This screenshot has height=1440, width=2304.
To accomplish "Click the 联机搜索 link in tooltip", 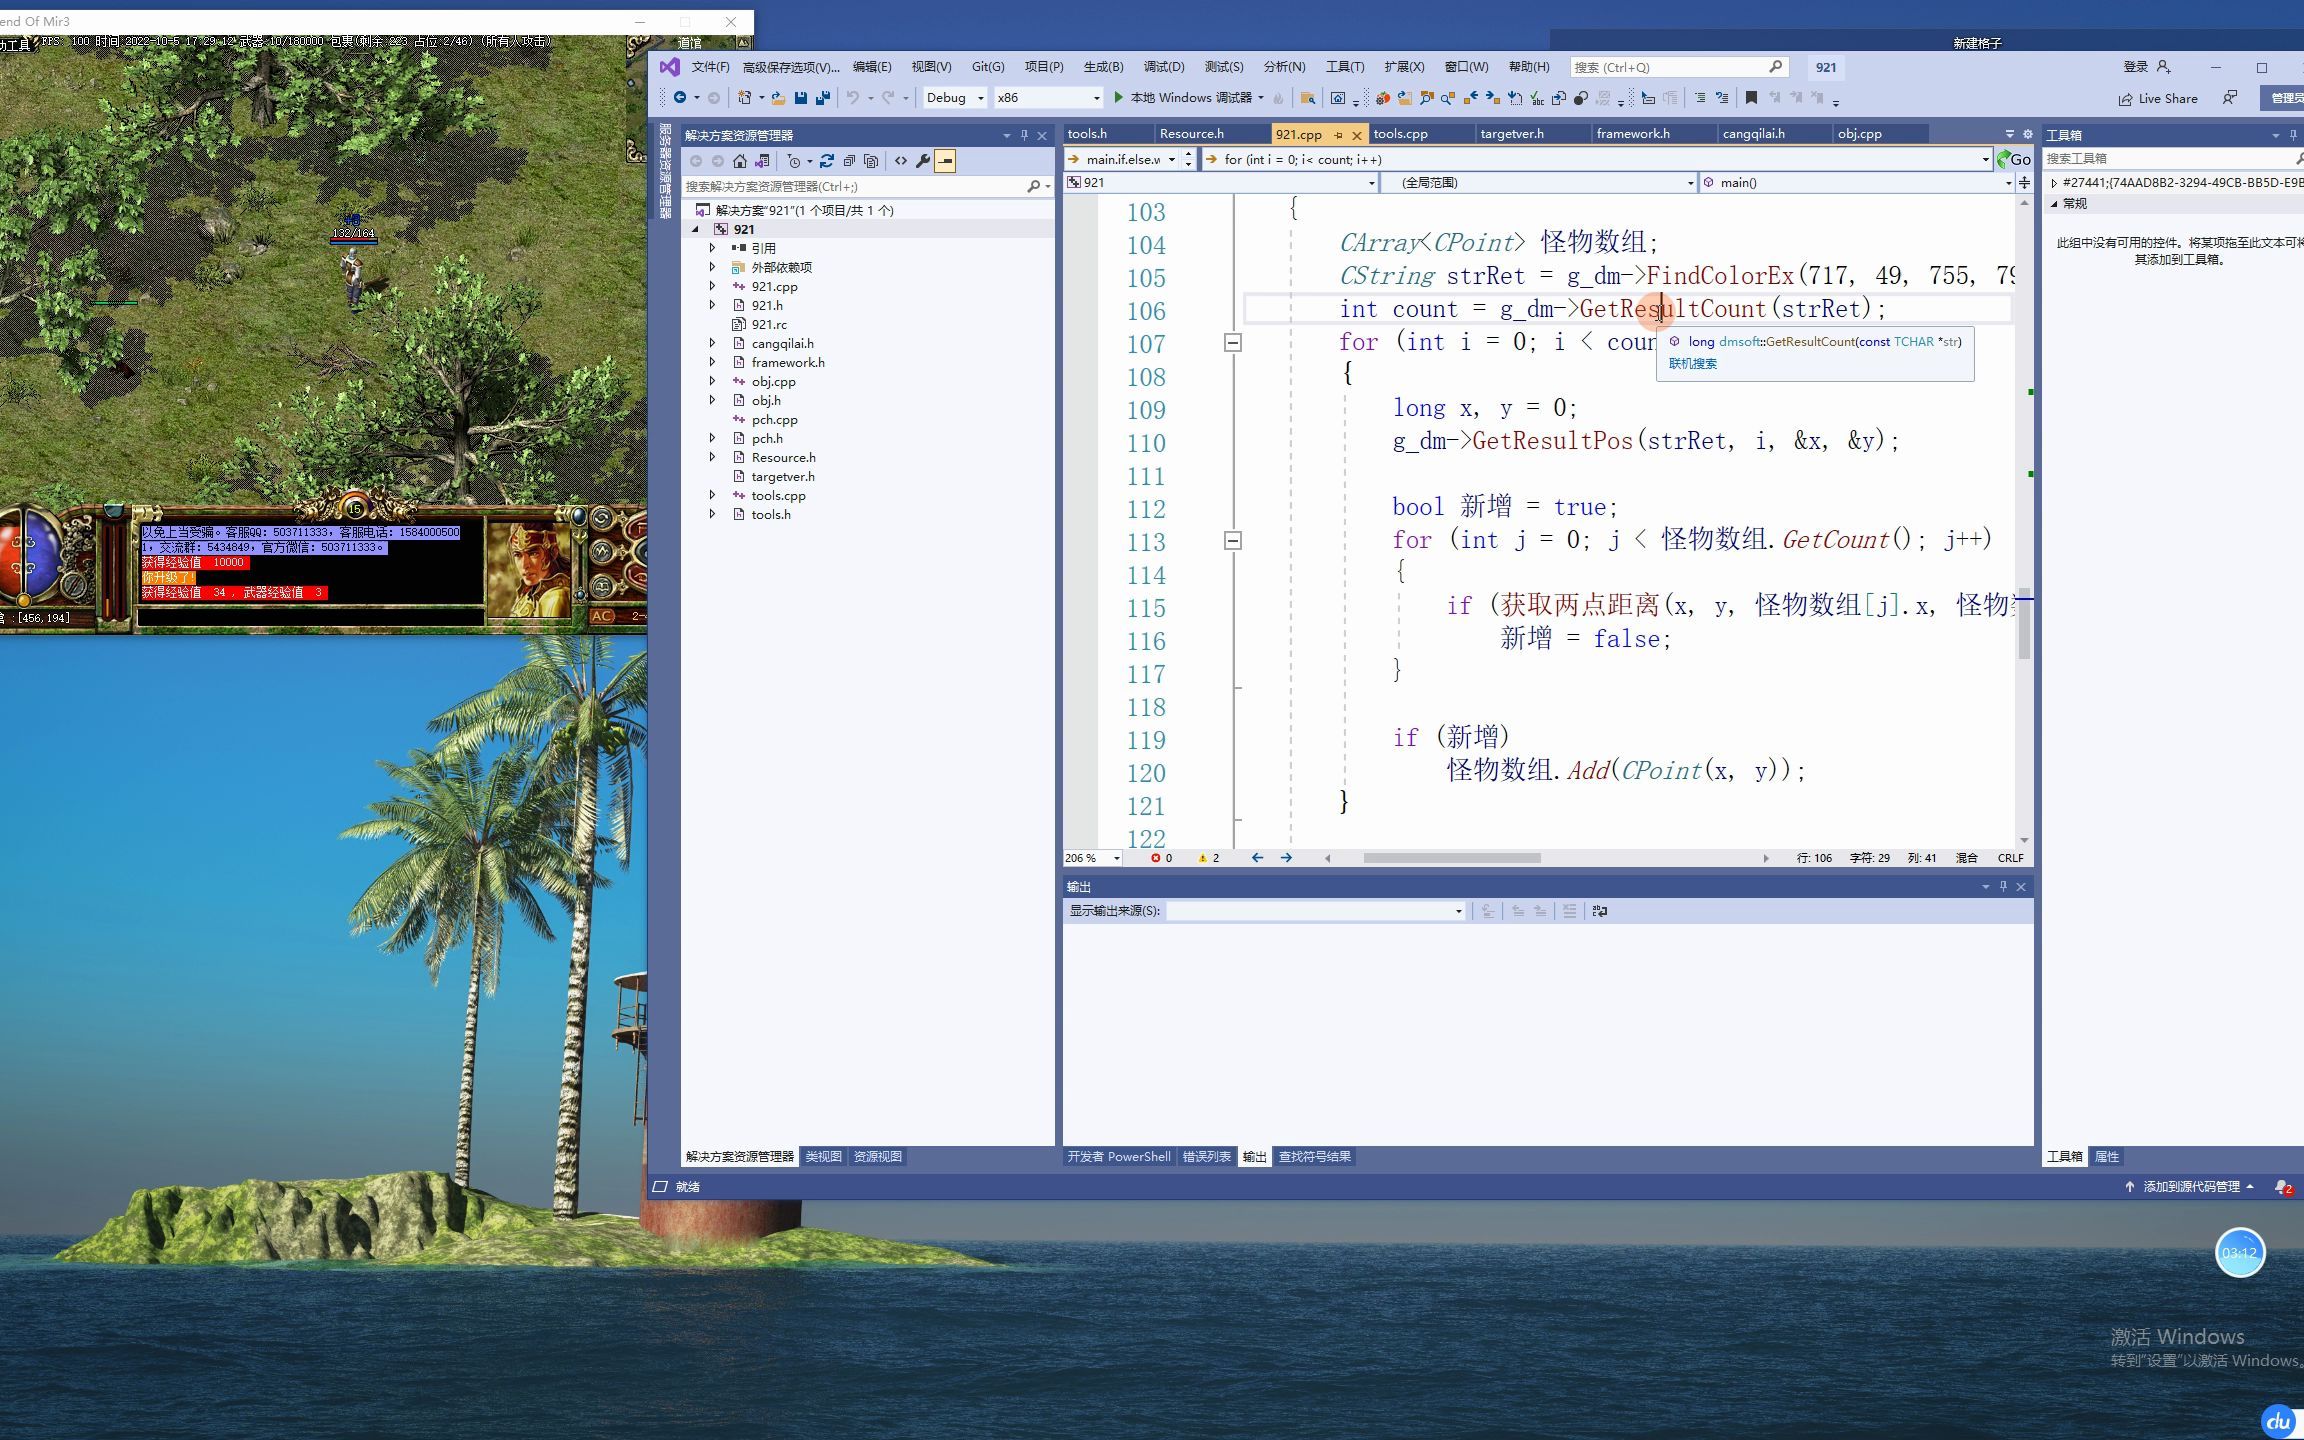I will tap(1692, 364).
